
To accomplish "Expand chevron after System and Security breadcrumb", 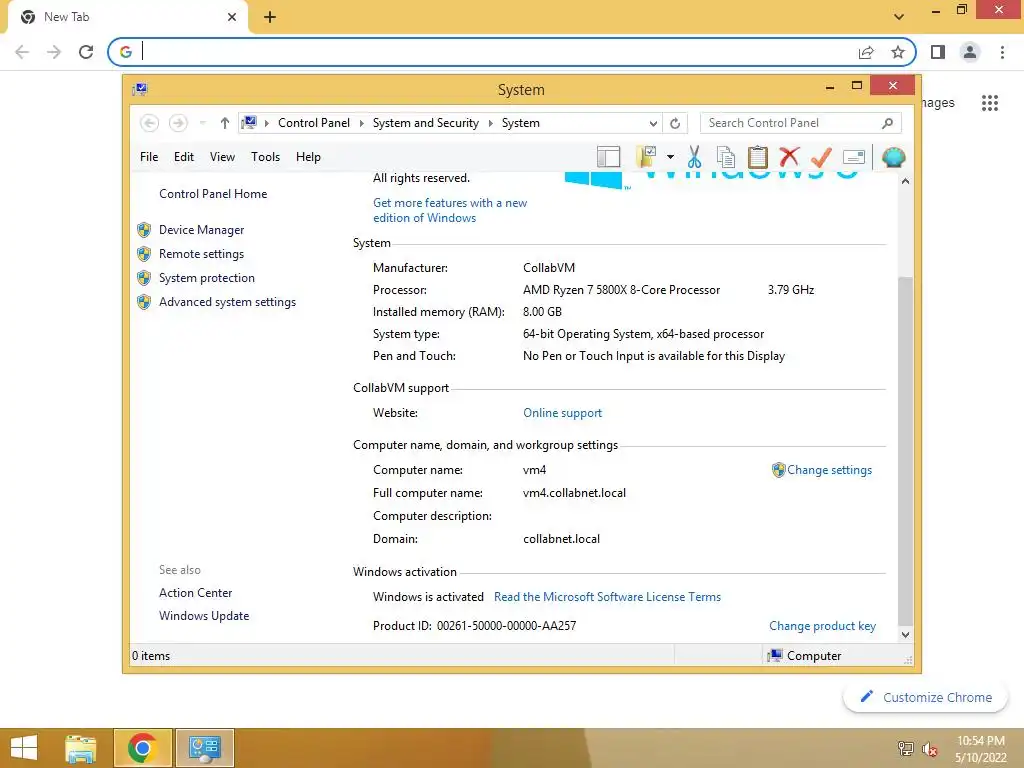I will 490,123.
